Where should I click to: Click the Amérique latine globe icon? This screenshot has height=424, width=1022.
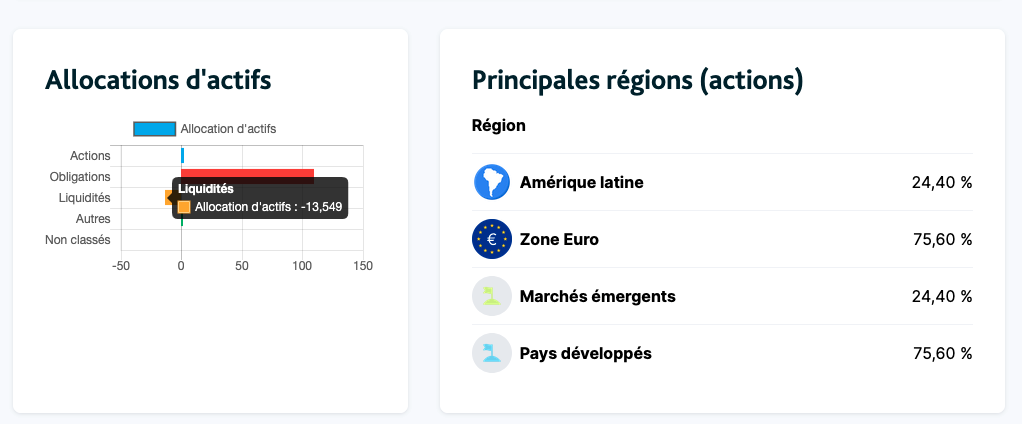click(491, 182)
